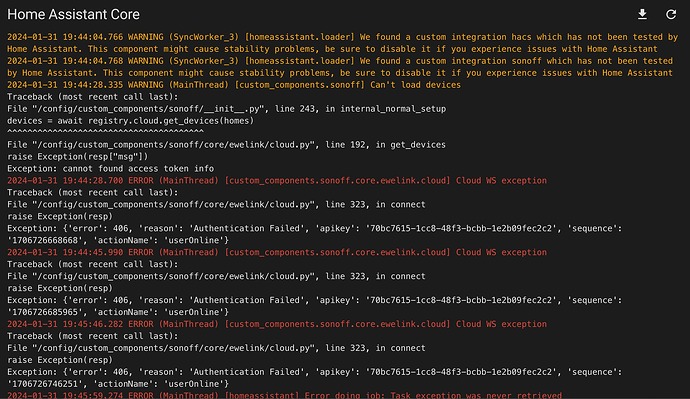Refresh the Home Assistant Core log
This screenshot has width=690, height=399.
pyautogui.click(x=671, y=15)
